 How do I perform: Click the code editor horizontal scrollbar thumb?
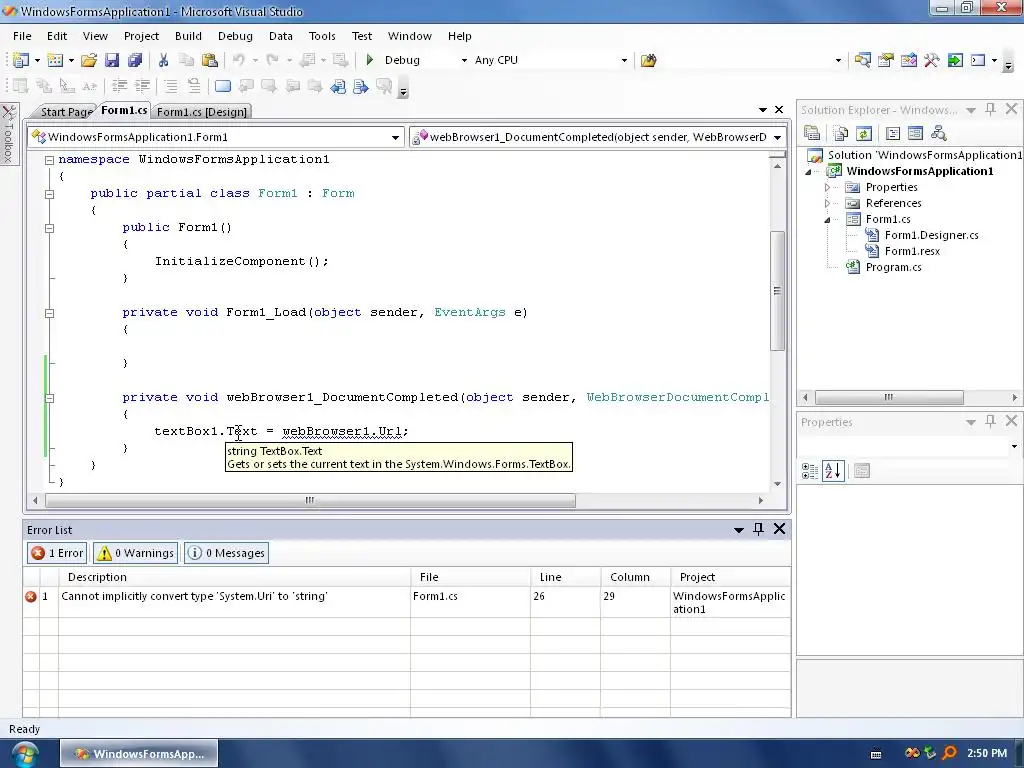click(310, 500)
